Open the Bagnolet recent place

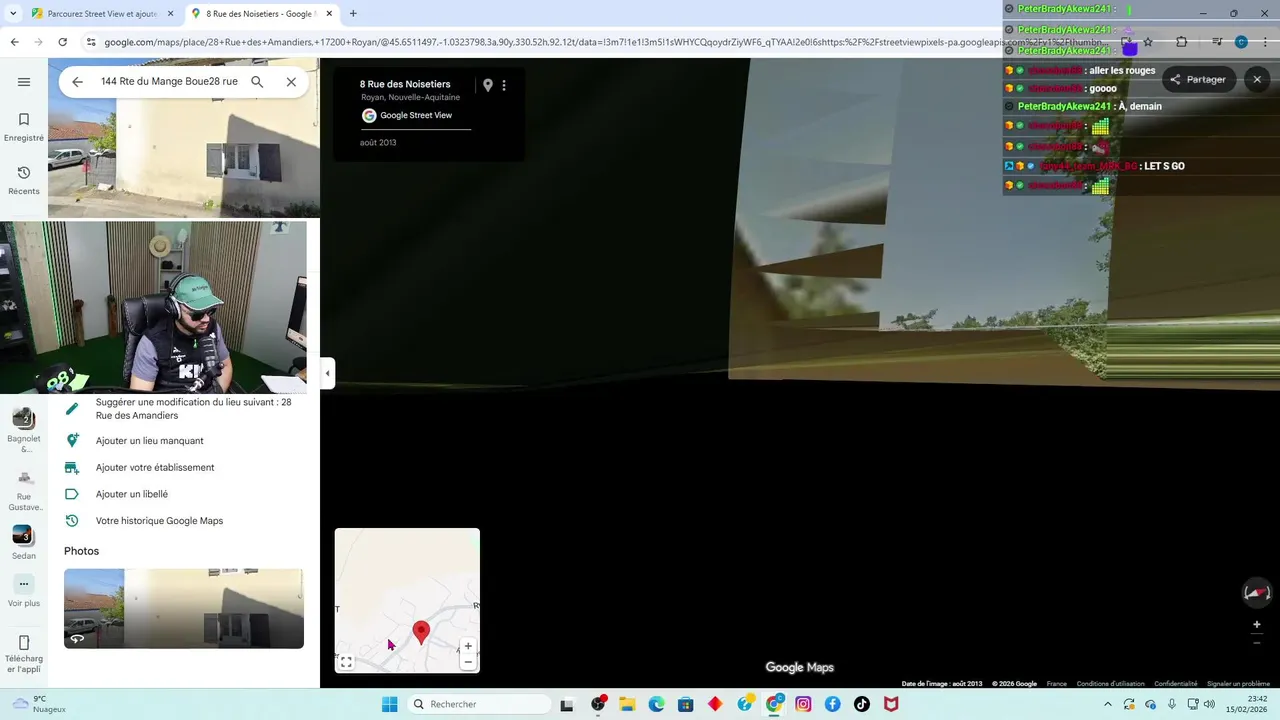[24, 431]
